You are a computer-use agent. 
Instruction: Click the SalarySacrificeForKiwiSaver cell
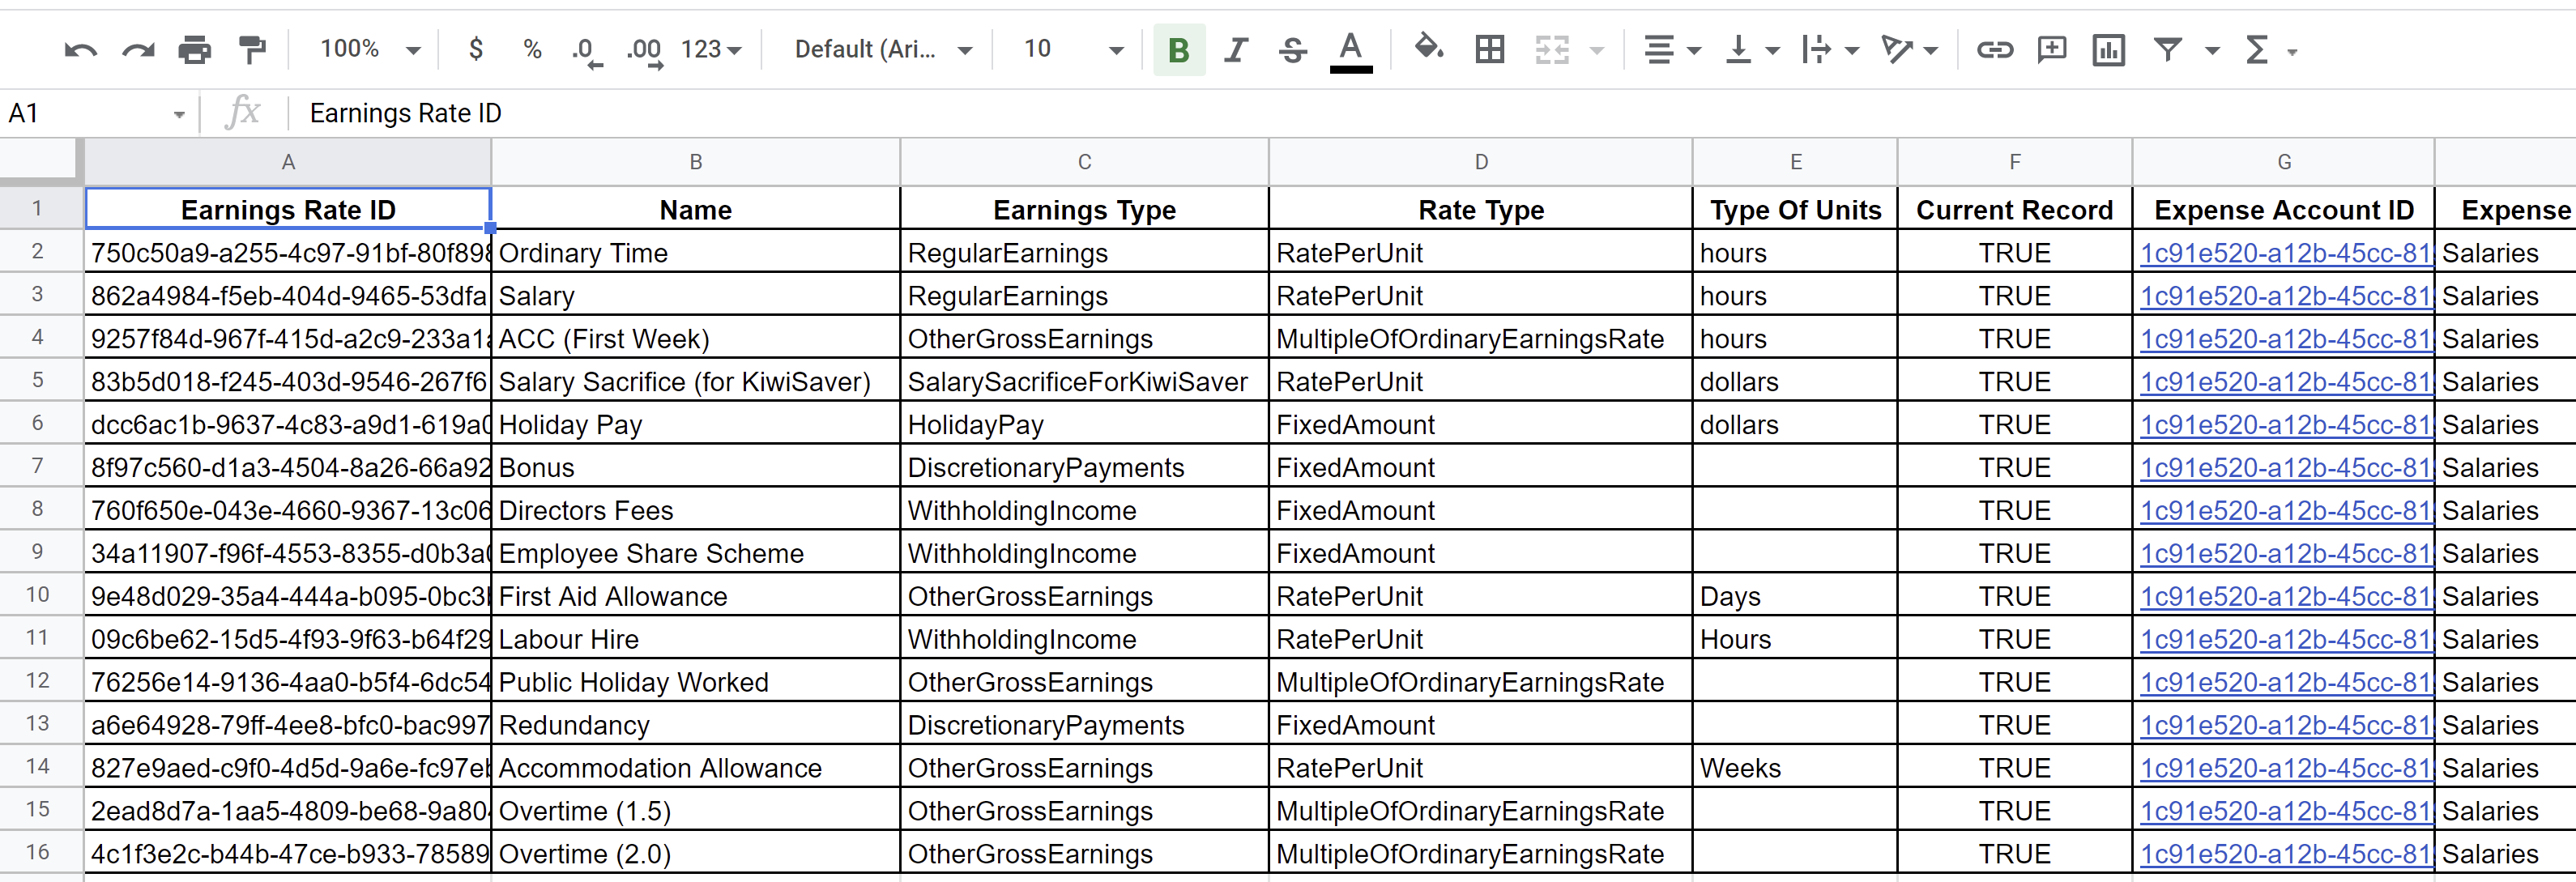pos(1084,381)
